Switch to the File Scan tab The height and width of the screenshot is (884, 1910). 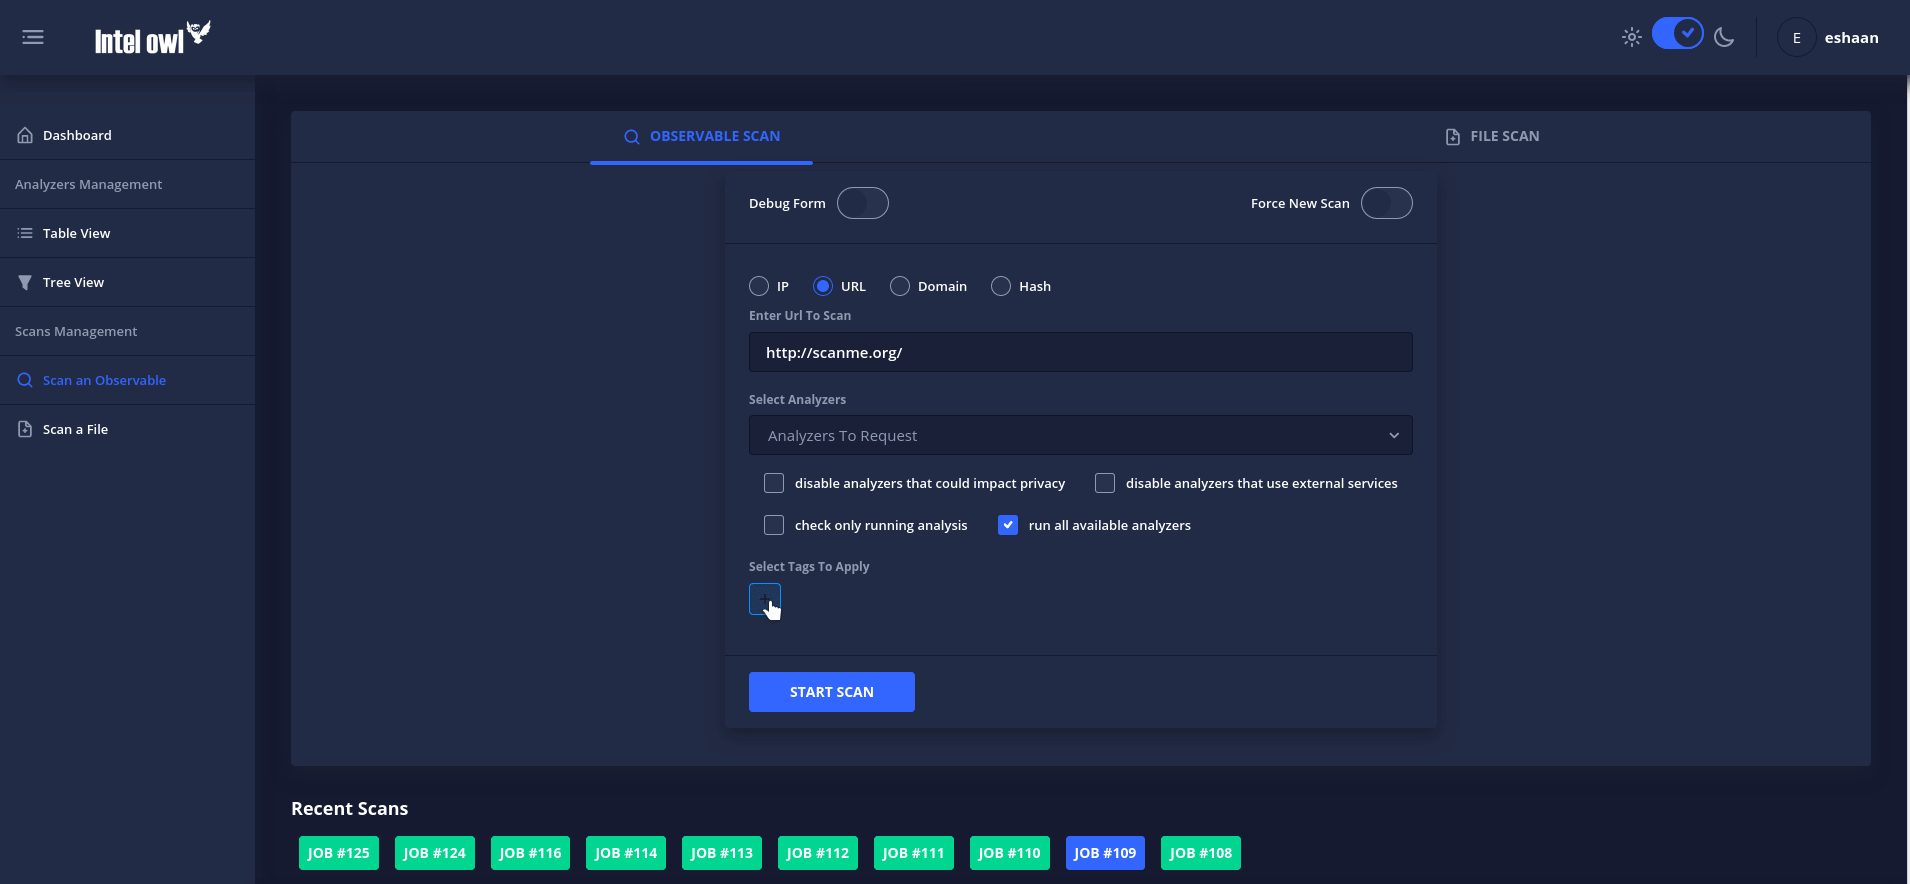coord(1492,137)
